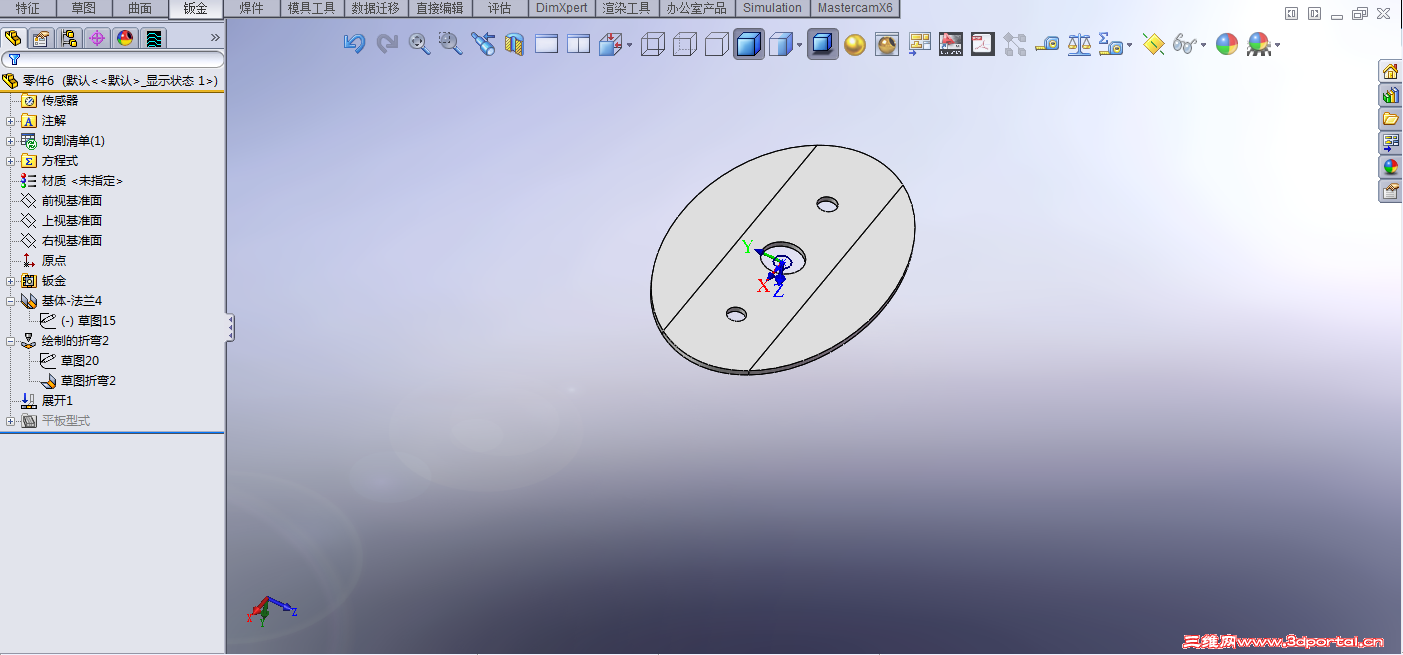Click the Sigma section properties icon

(x=1110, y=44)
